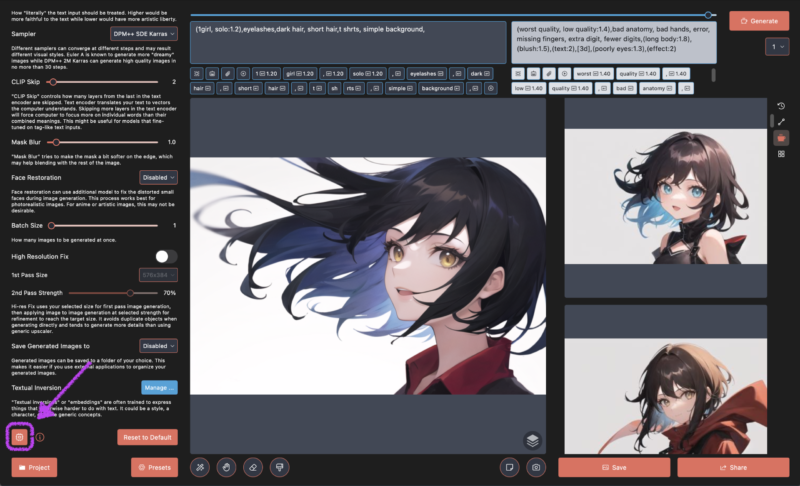This screenshot has width=800, height=486.
Task: Toggle the High Resolution Fix switch
Action: click(165, 256)
